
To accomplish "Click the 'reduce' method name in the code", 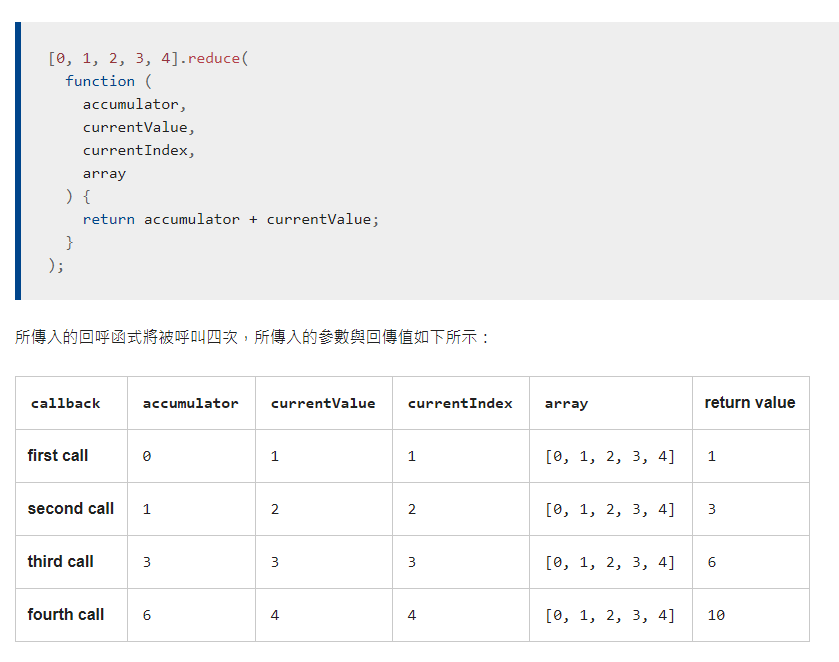I will click(213, 58).
